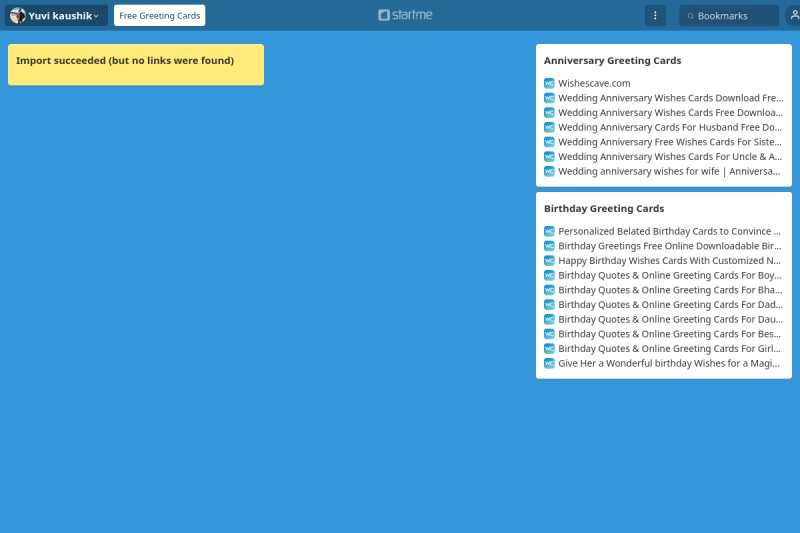Screen dimensions: 800x533
Task: Open Wedding Anniversary Free Wishes Cards For Siste... link
Action: [x=670, y=142]
